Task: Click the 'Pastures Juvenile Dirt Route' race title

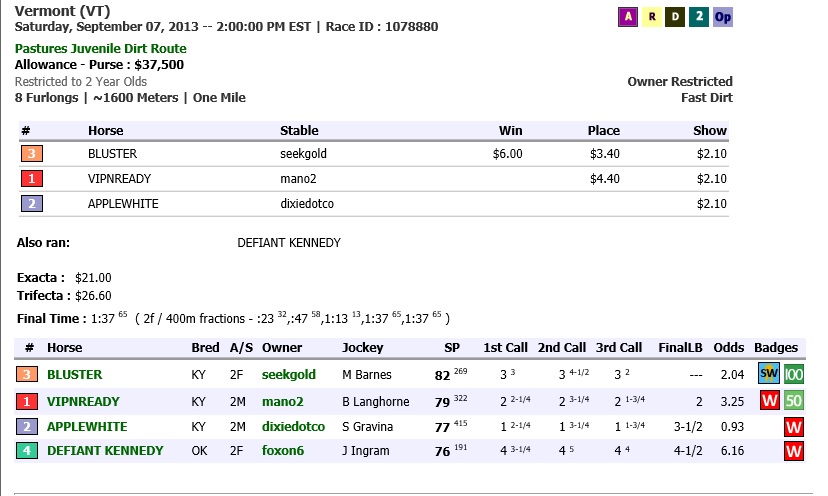Action: pos(101,48)
